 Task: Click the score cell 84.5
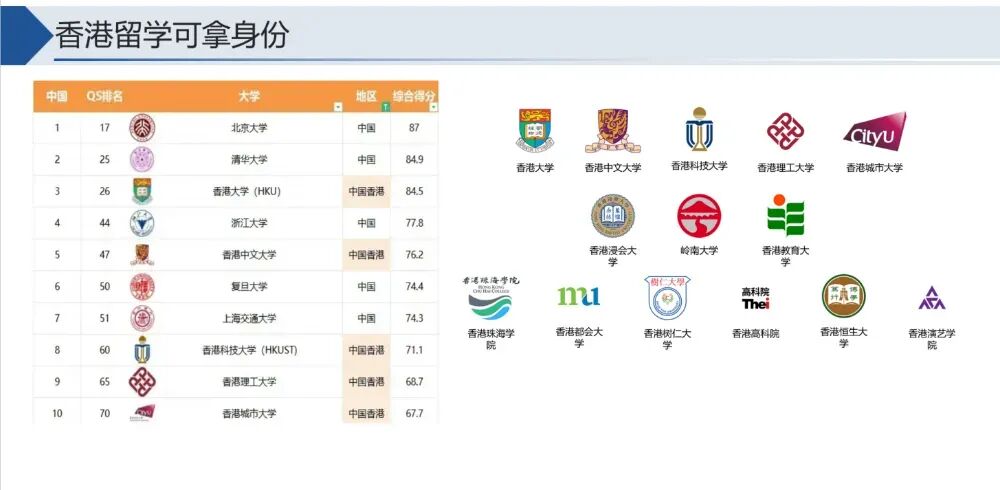(415, 191)
